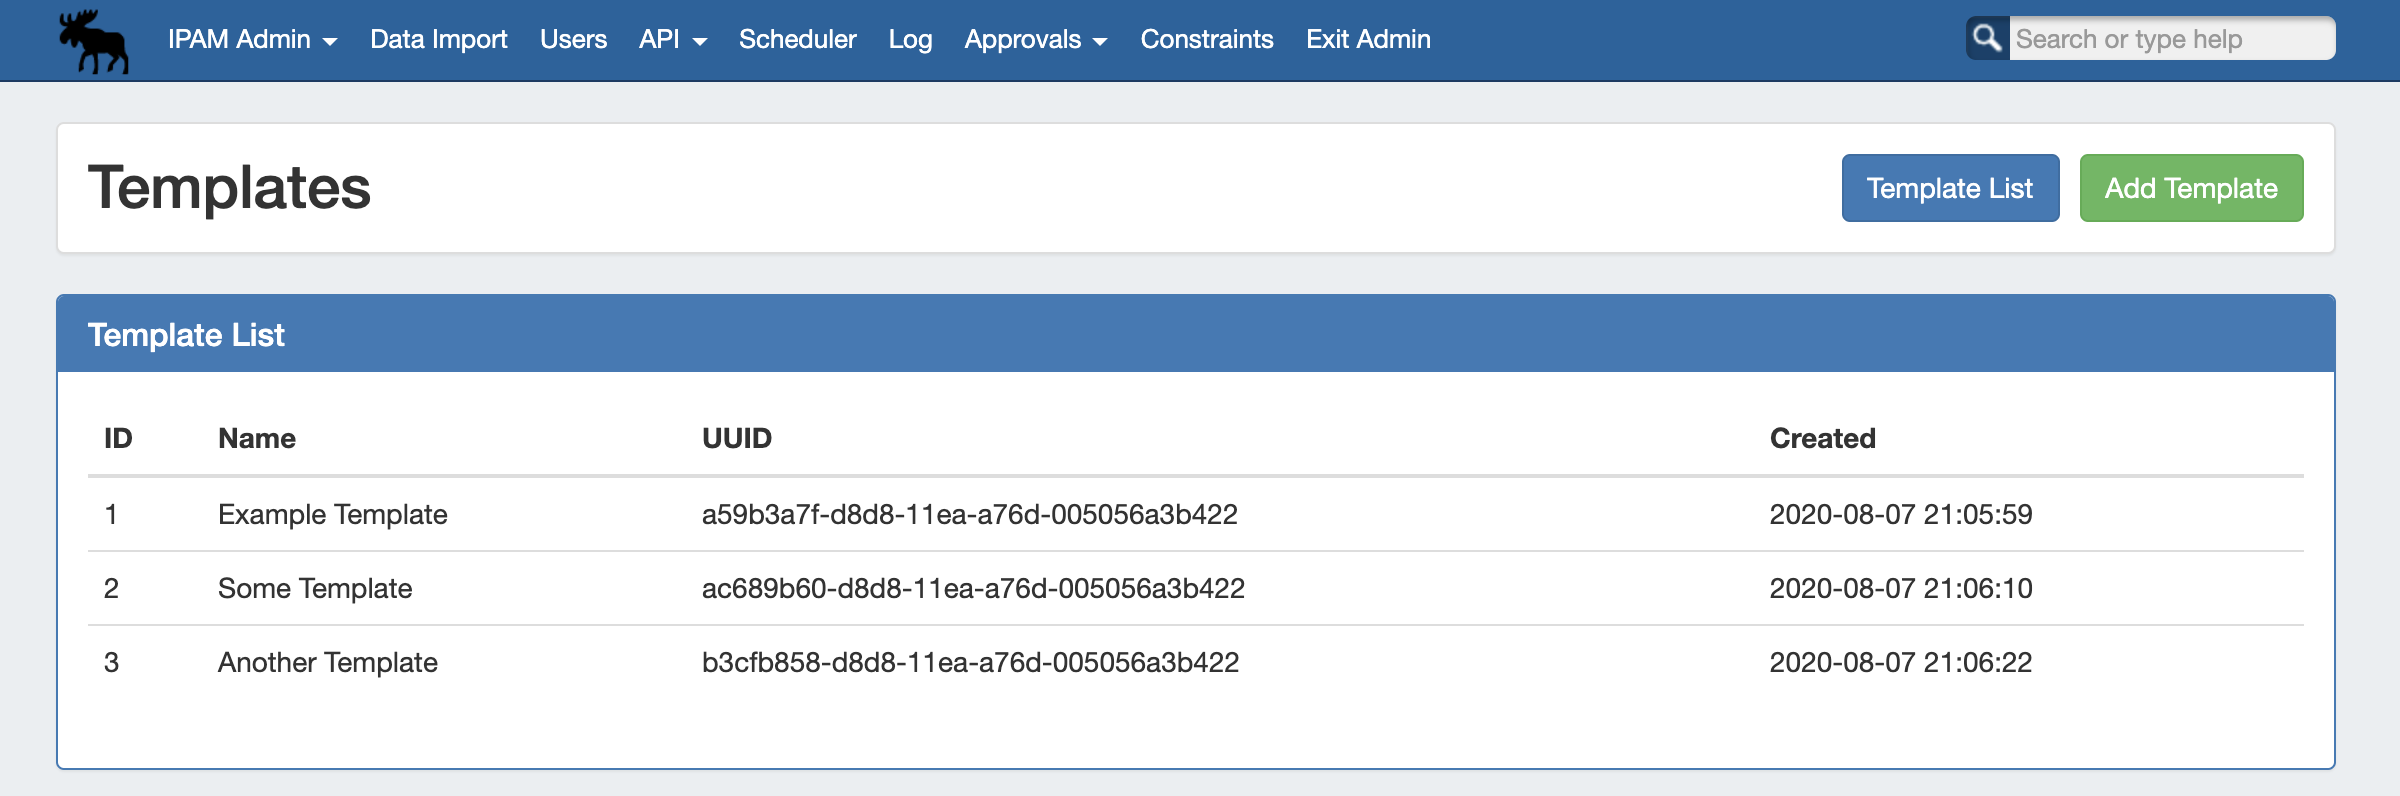Select the Another Template row name
Screen dimensions: 2400x796
[x=327, y=662]
